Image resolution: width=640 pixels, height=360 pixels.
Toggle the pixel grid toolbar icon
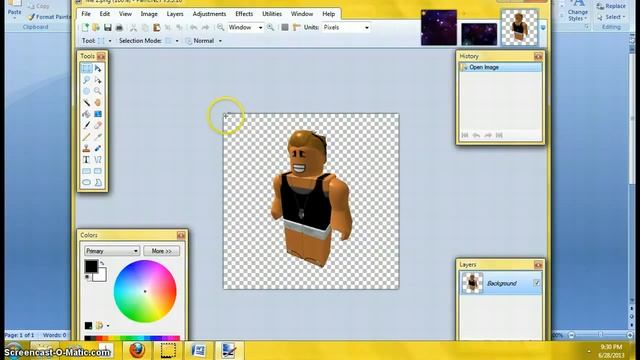point(285,27)
